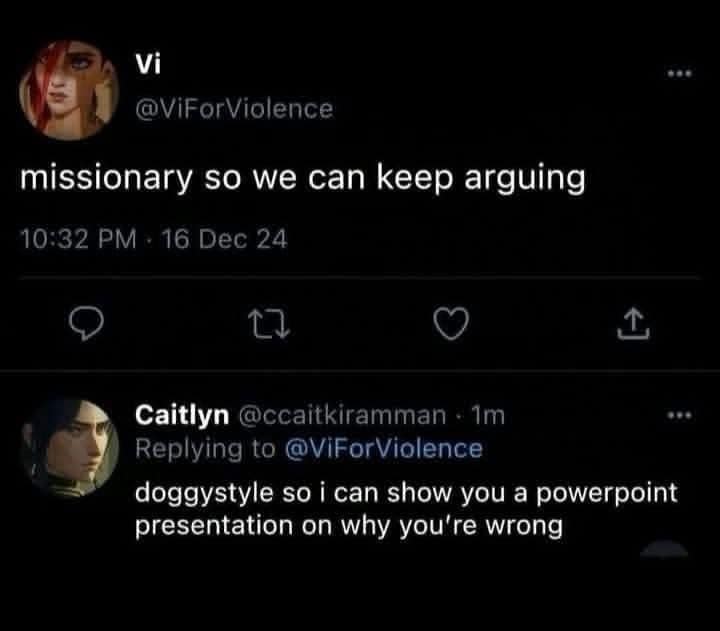Open Vi's profile picture
The image size is (720, 631).
(69, 90)
